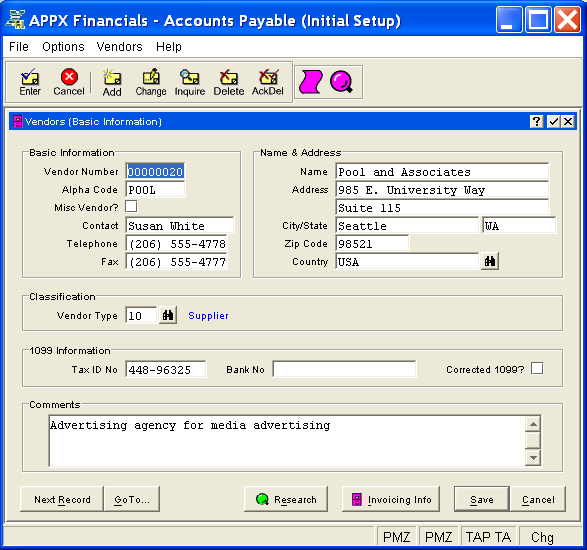This screenshot has height=550, width=587.
Task: Maximize the APPX Financials window
Action: coord(538,19)
